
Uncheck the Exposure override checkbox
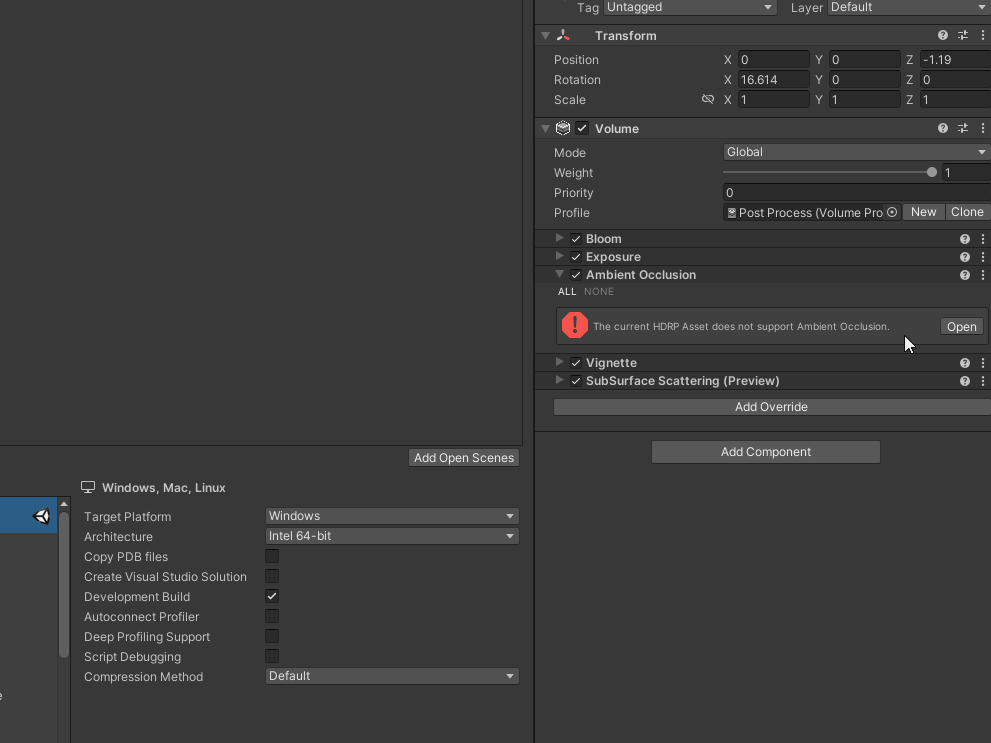[x=575, y=257]
